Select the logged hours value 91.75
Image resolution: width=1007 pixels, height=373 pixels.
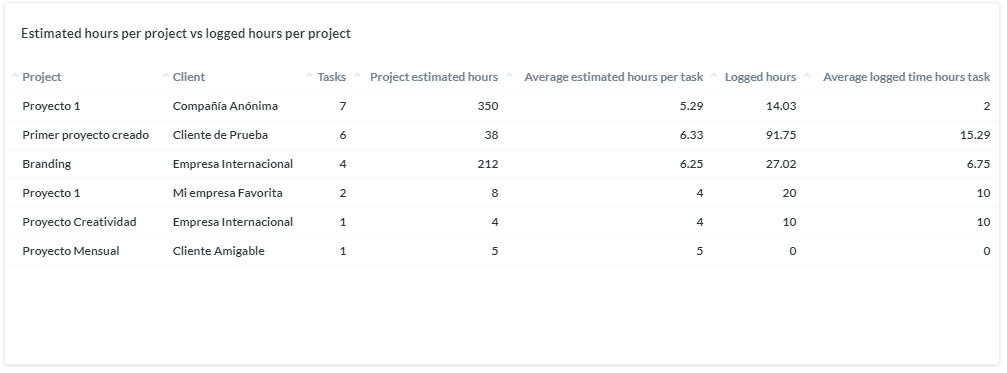[x=782, y=135]
